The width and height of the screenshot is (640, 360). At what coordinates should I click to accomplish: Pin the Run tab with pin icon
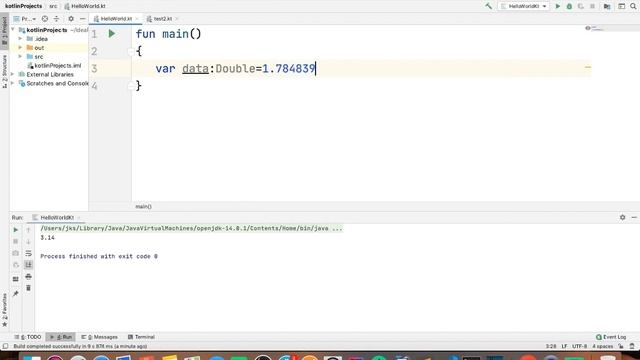click(x=16, y=294)
